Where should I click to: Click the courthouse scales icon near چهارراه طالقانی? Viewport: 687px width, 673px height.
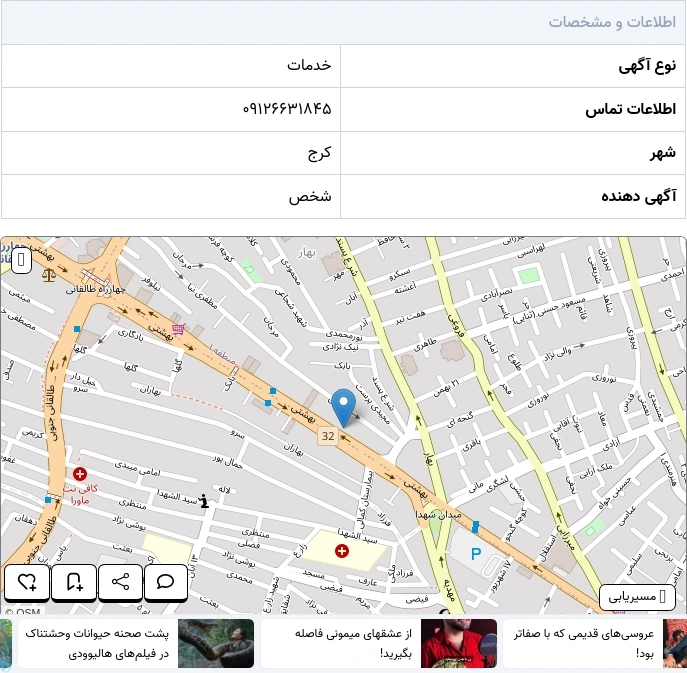pos(49,275)
